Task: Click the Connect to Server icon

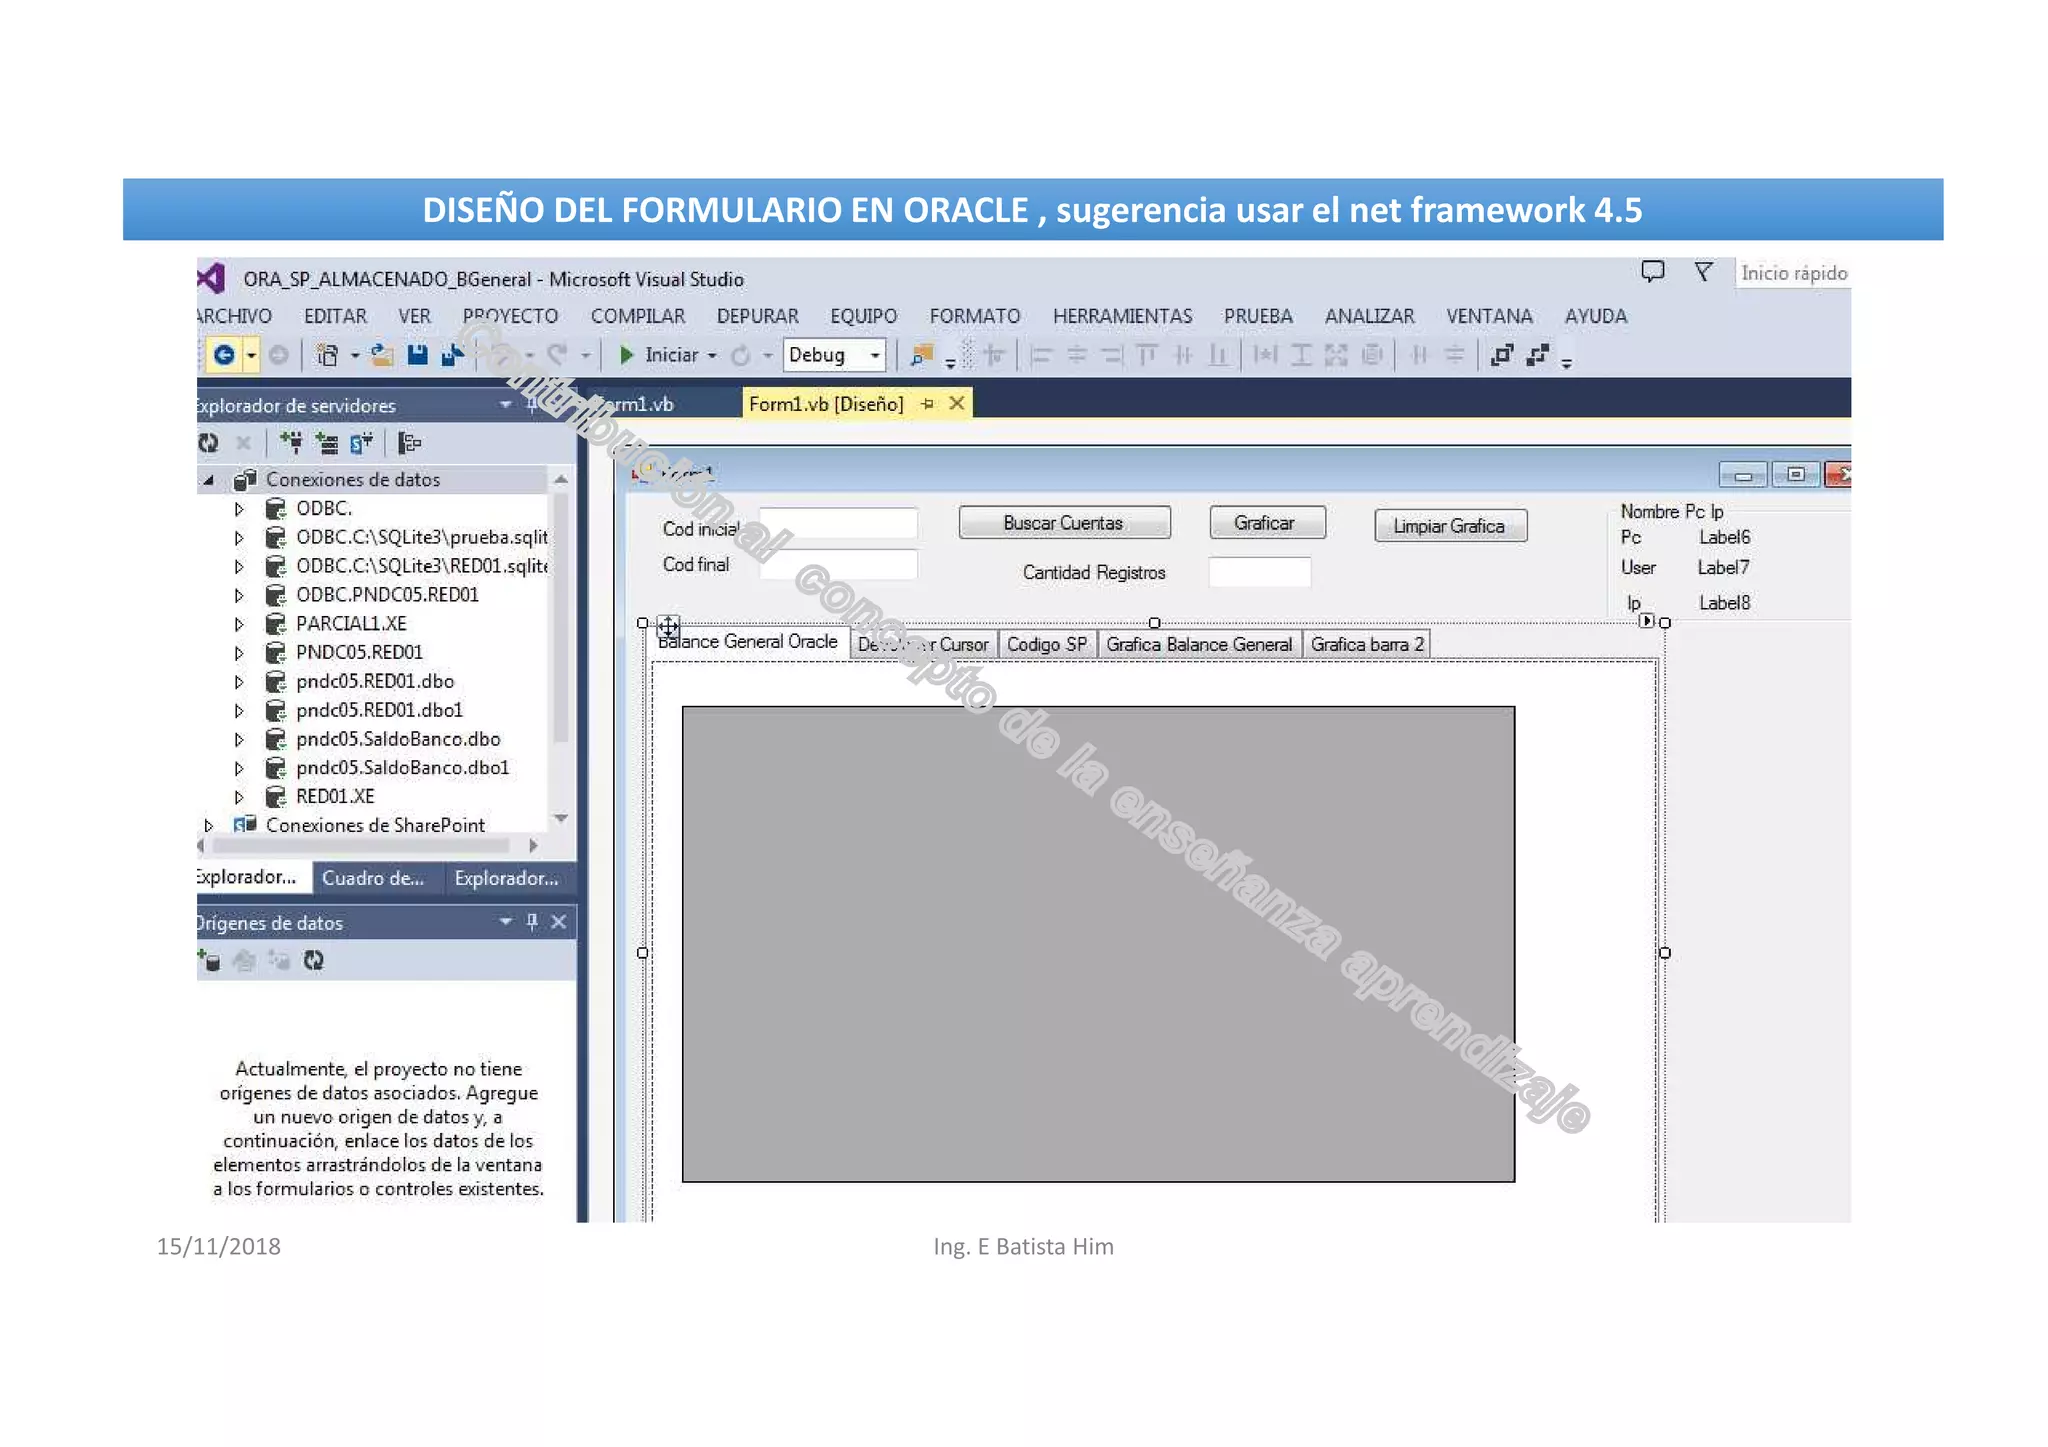Action: click(327, 443)
